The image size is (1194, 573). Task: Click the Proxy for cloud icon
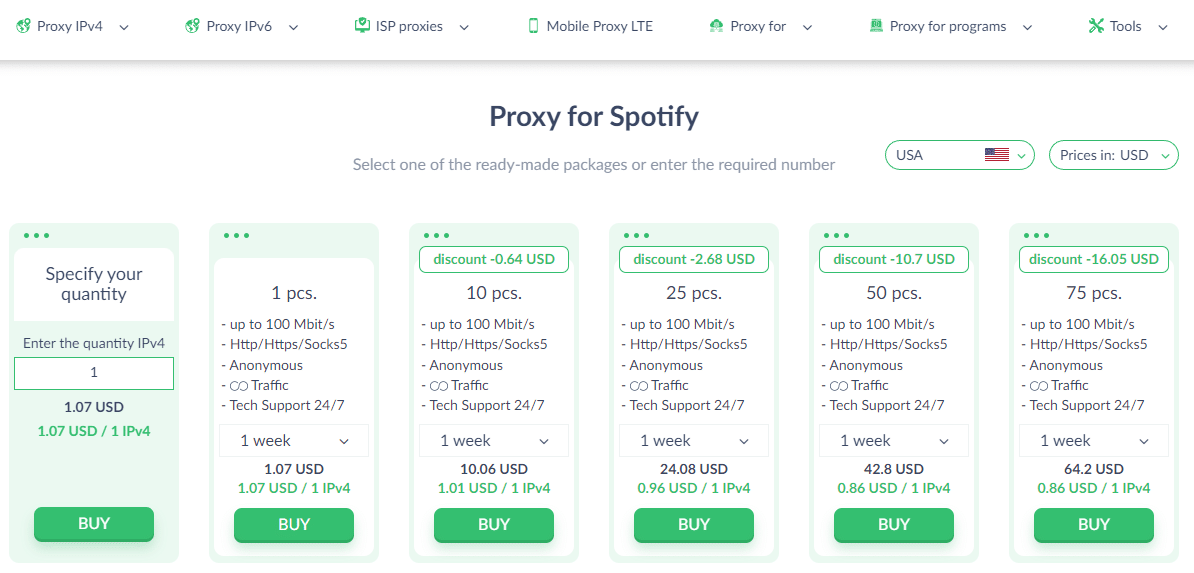pos(716,27)
